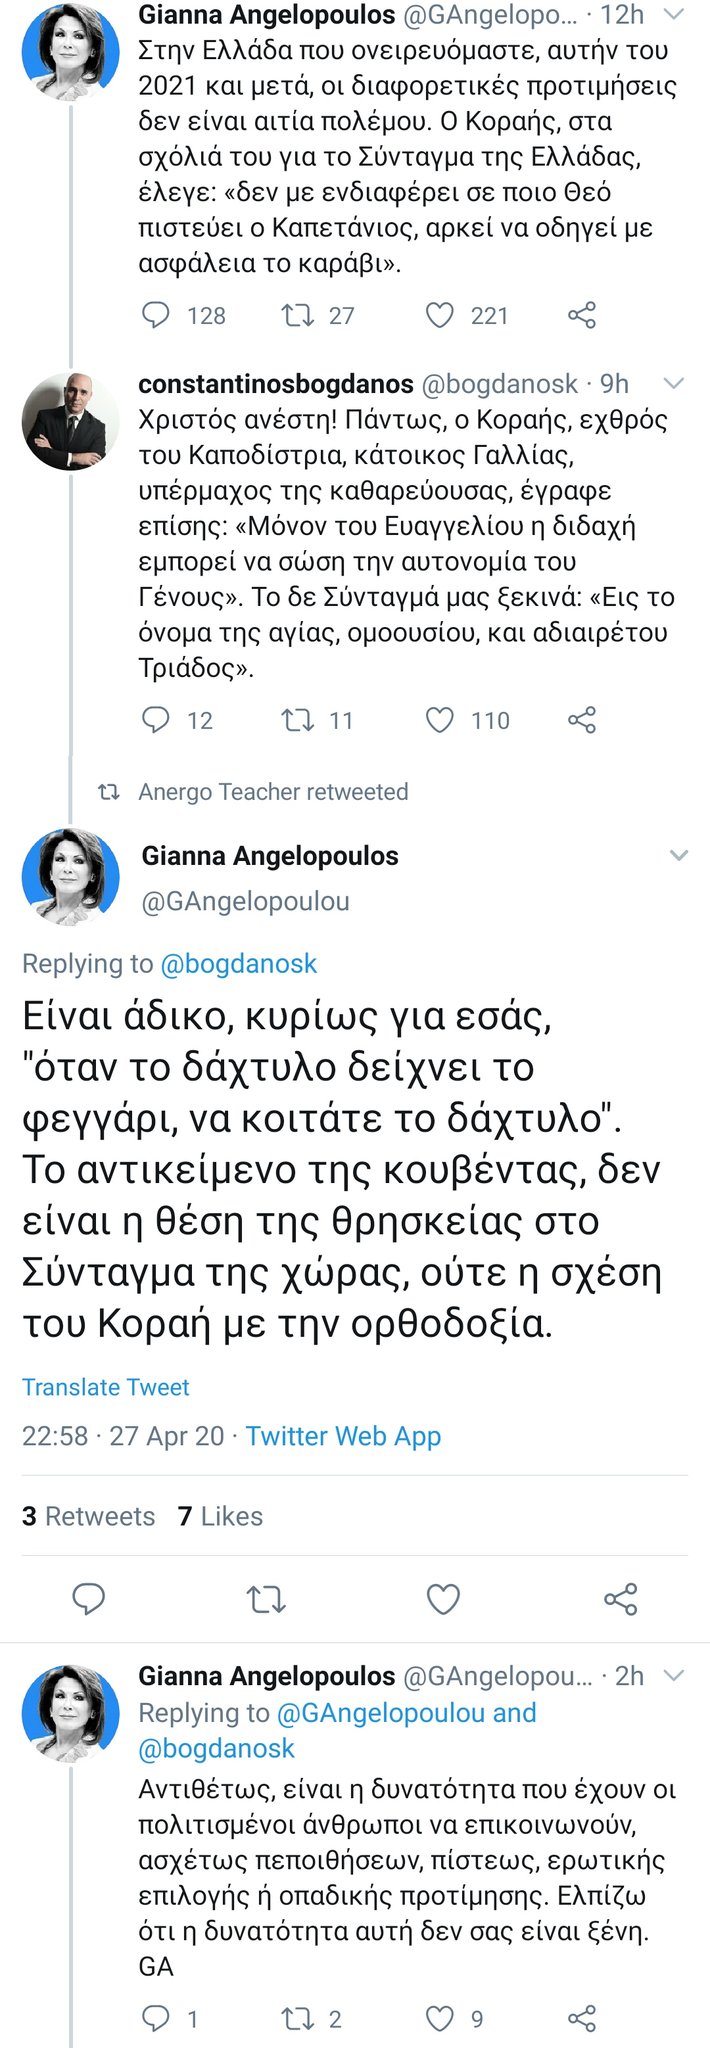Reply to the main tweet from 22:58
Viewport: 710px width, 2048px height.
tap(89, 1599)
